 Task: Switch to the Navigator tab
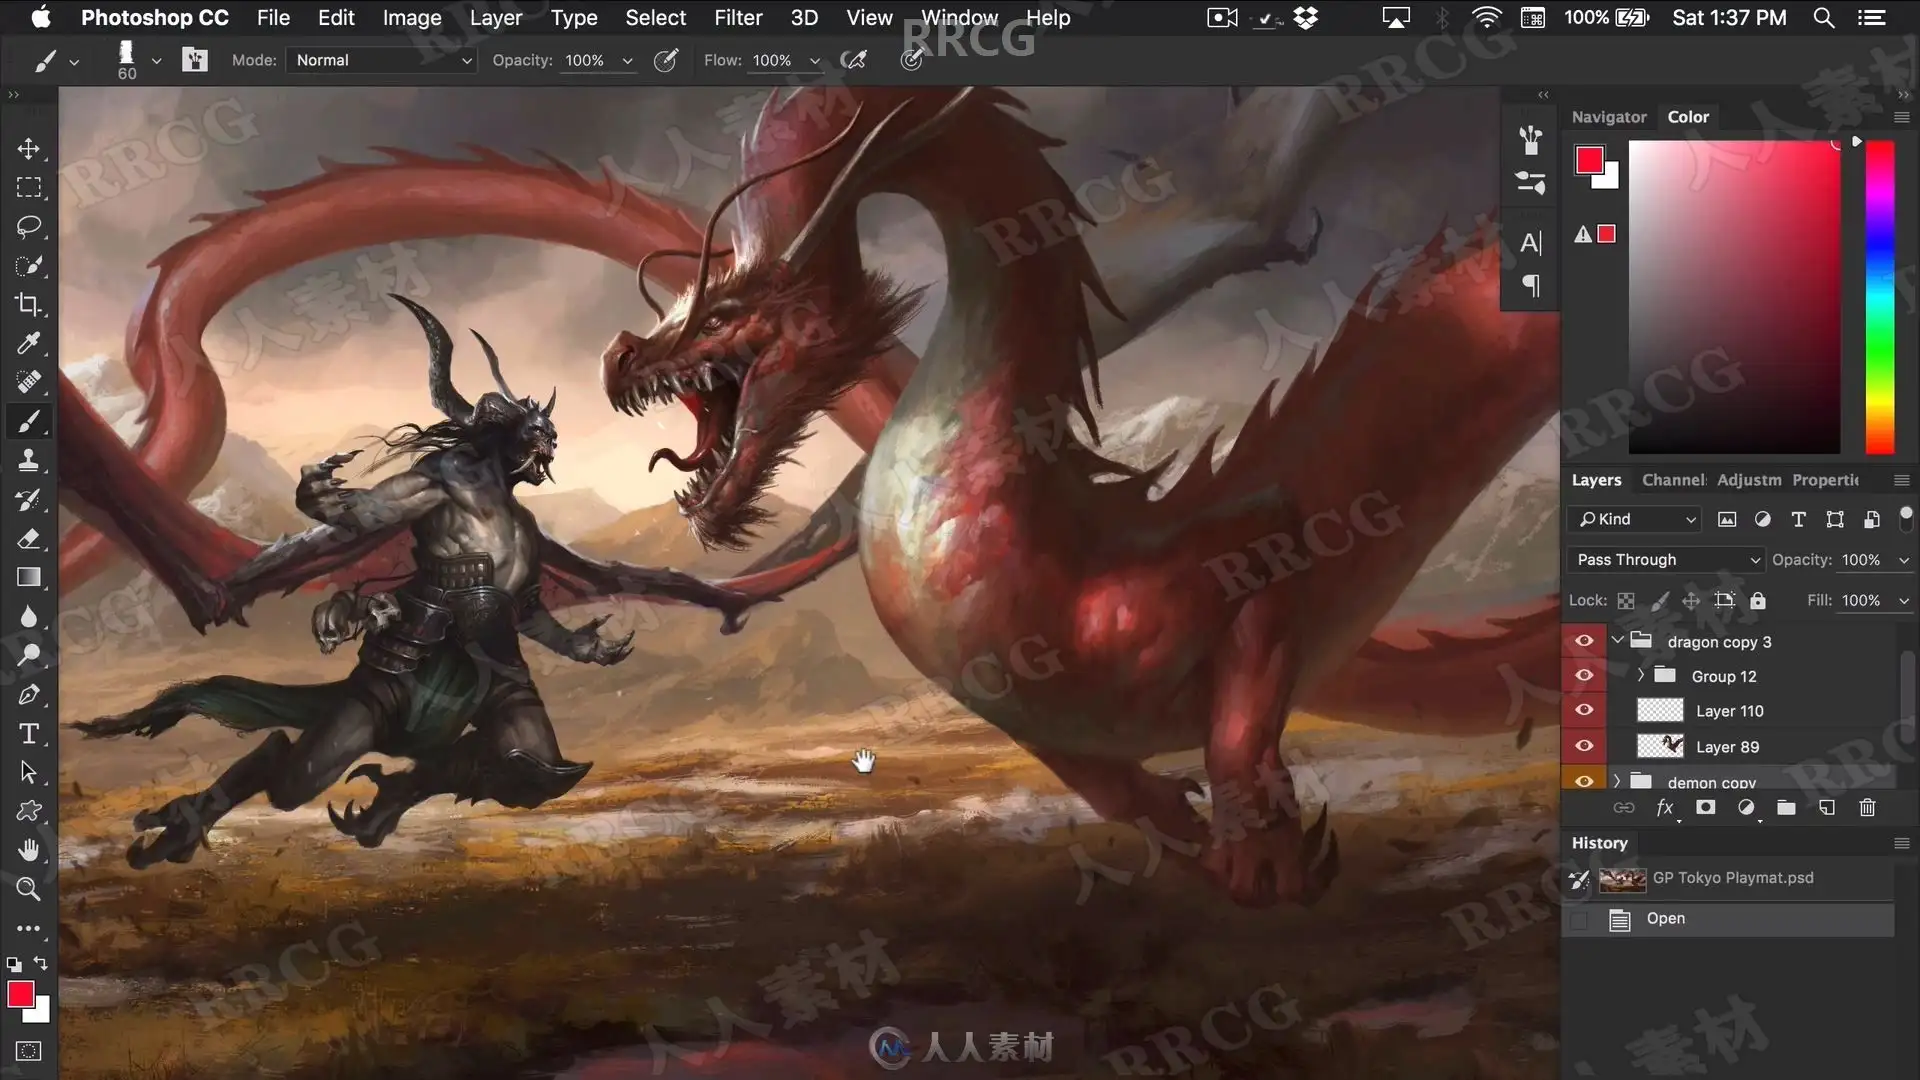[x=1609, y=117]
